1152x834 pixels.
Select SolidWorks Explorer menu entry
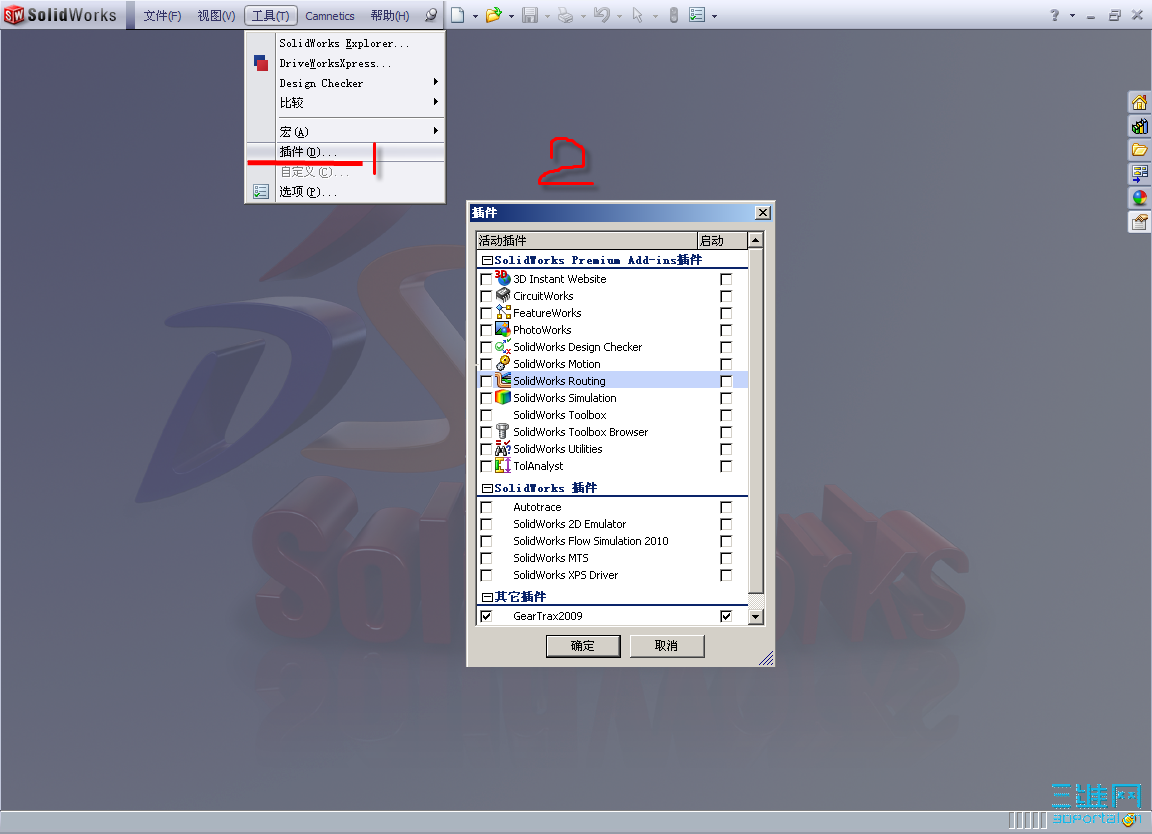click(x=345, y=43)
